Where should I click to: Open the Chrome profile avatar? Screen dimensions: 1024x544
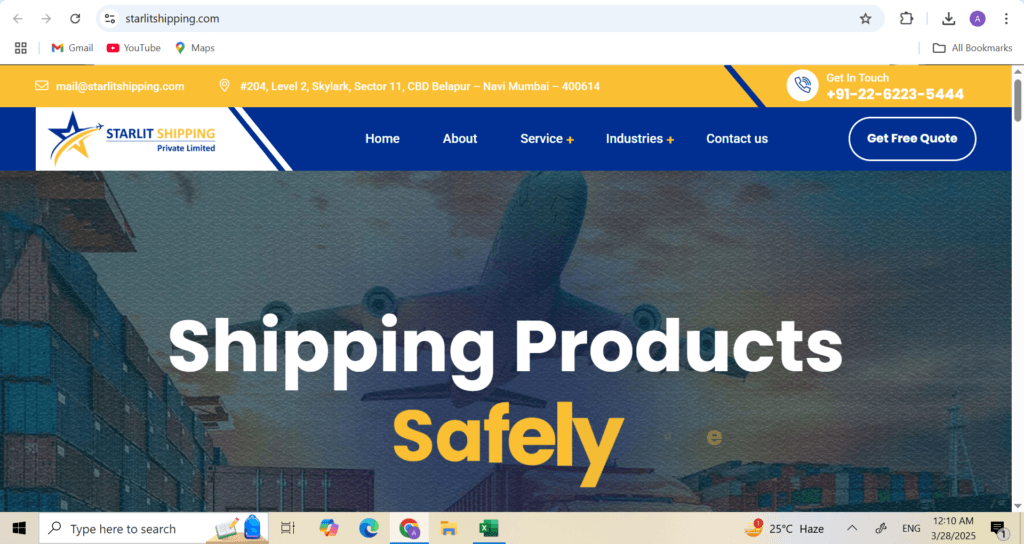coord(977,18)
